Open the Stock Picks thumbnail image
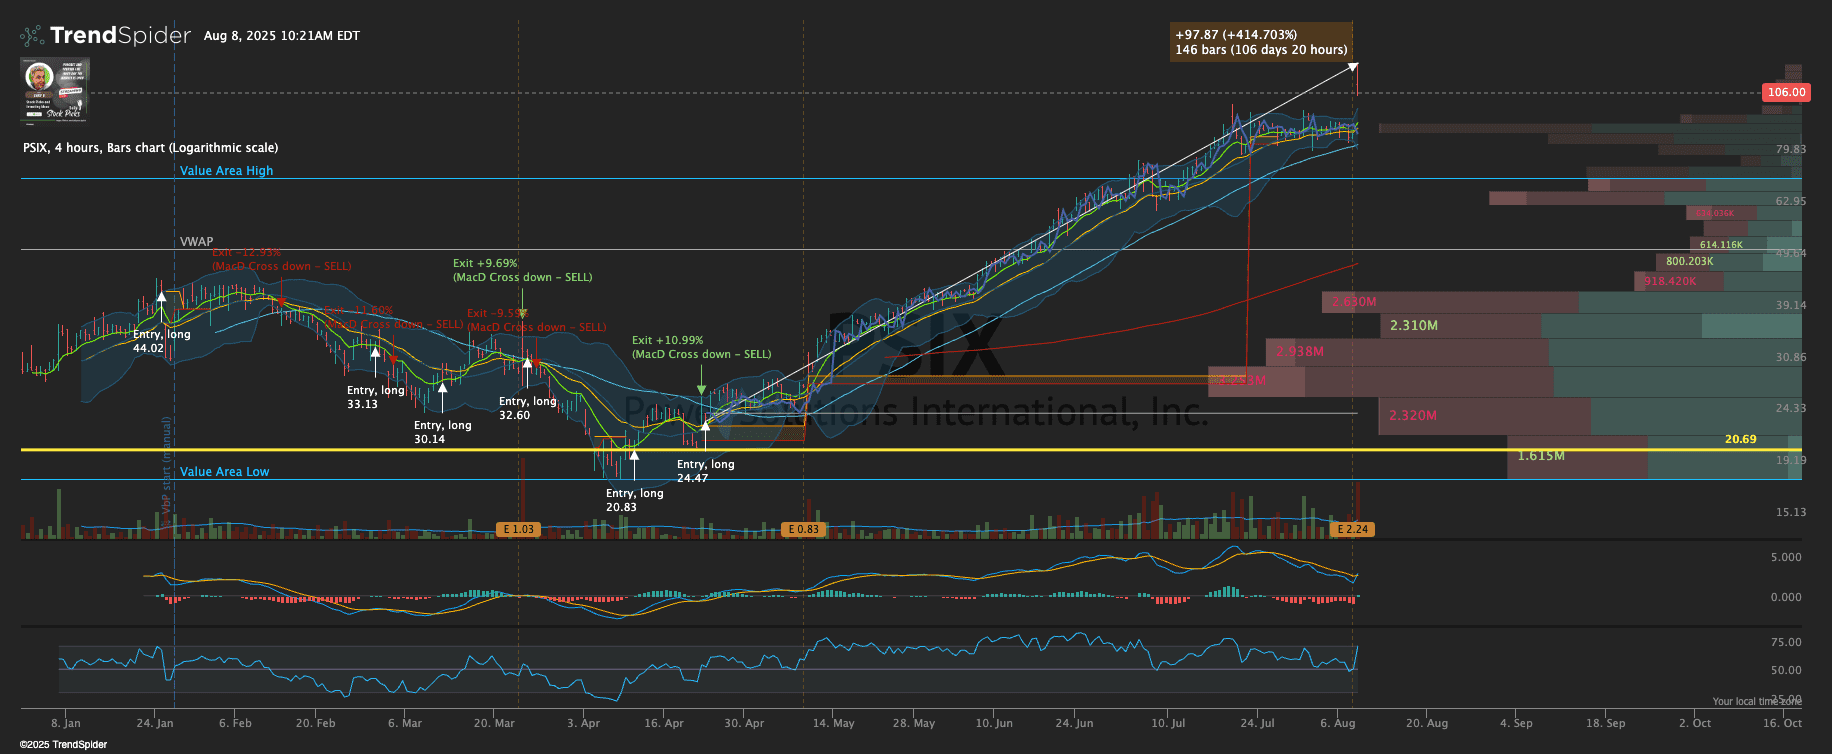 (55, 89)
